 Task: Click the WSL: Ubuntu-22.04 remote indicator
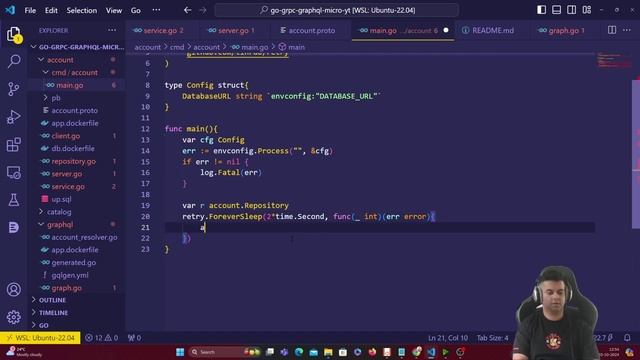pos(40,338)
